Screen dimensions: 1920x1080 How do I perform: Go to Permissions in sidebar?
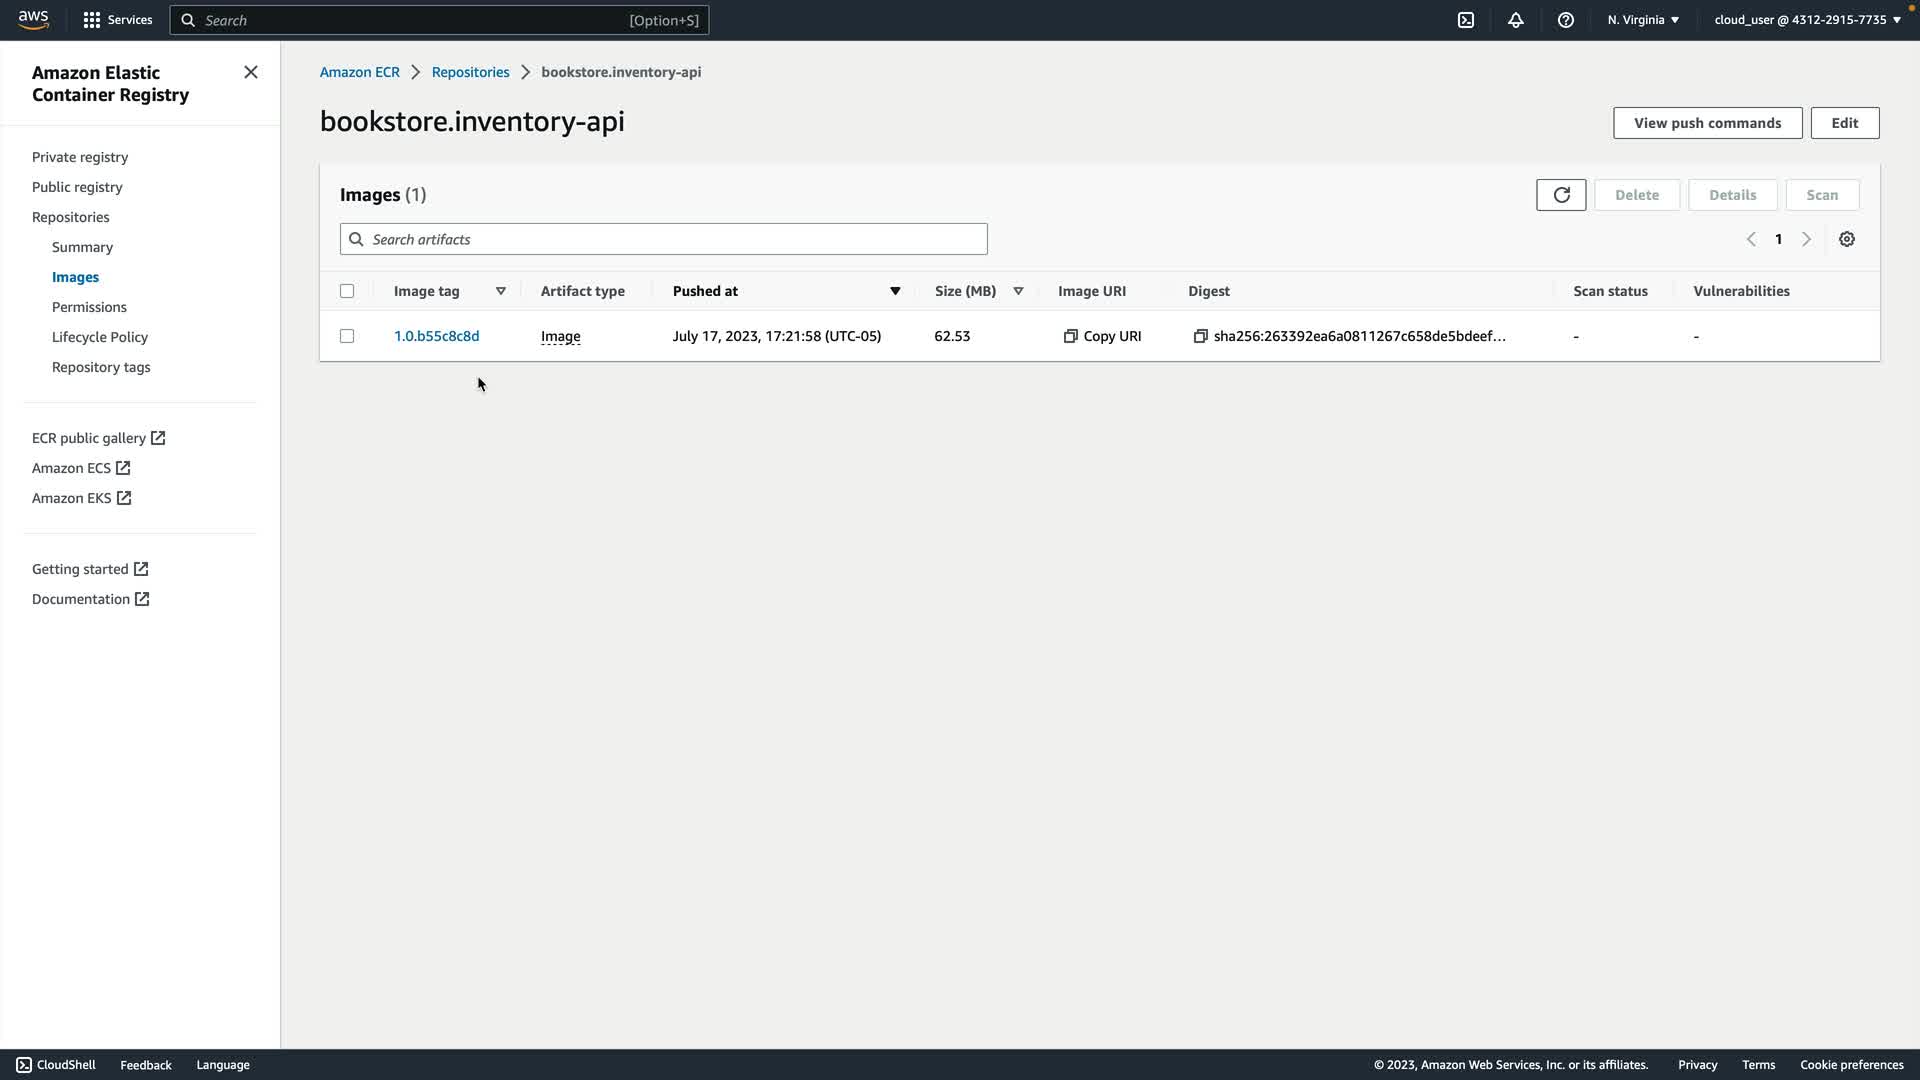[x=89, y=307]
